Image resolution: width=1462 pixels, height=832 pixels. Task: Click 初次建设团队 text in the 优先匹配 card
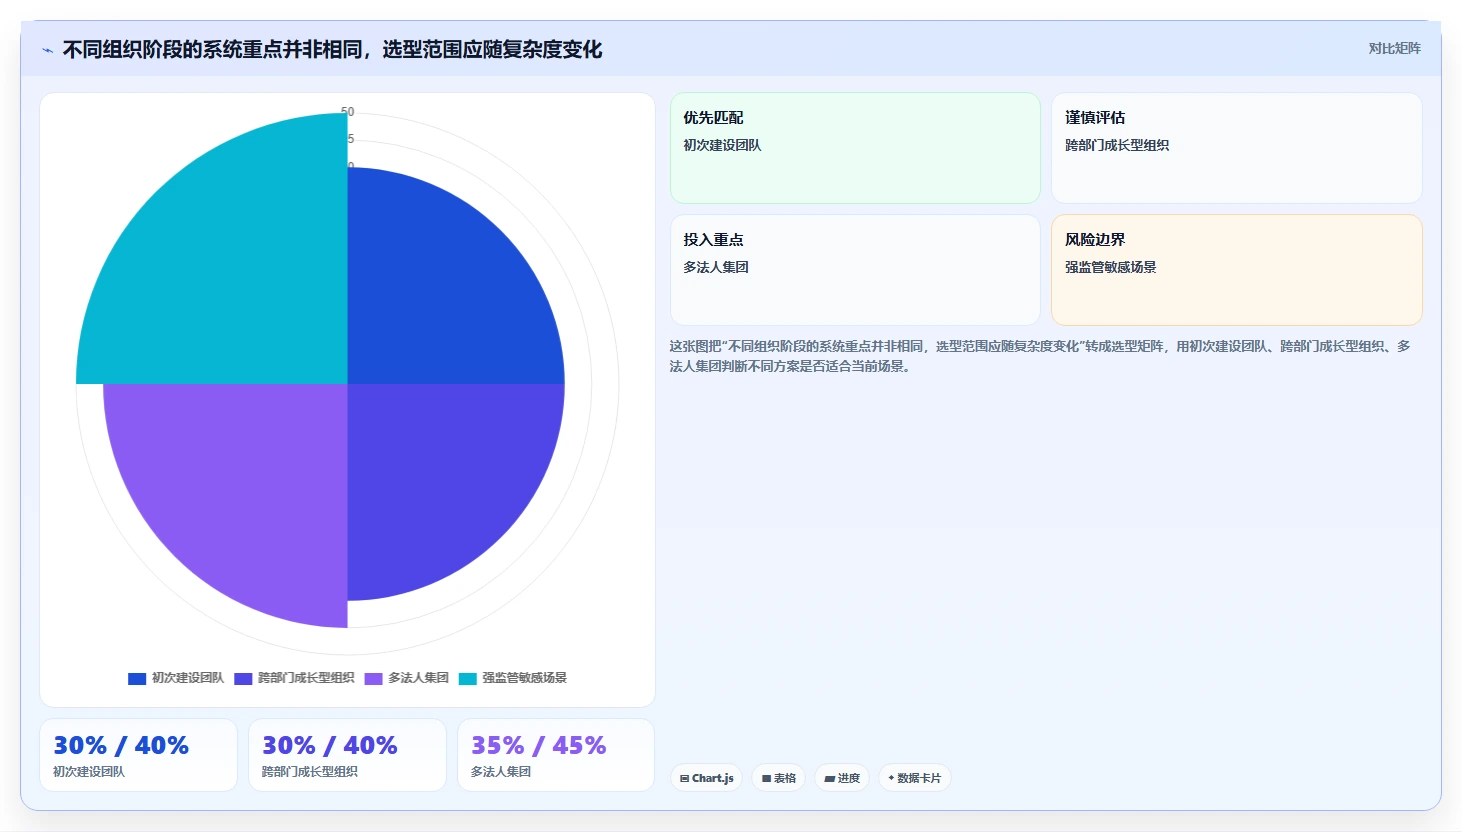tap(722, 145)
